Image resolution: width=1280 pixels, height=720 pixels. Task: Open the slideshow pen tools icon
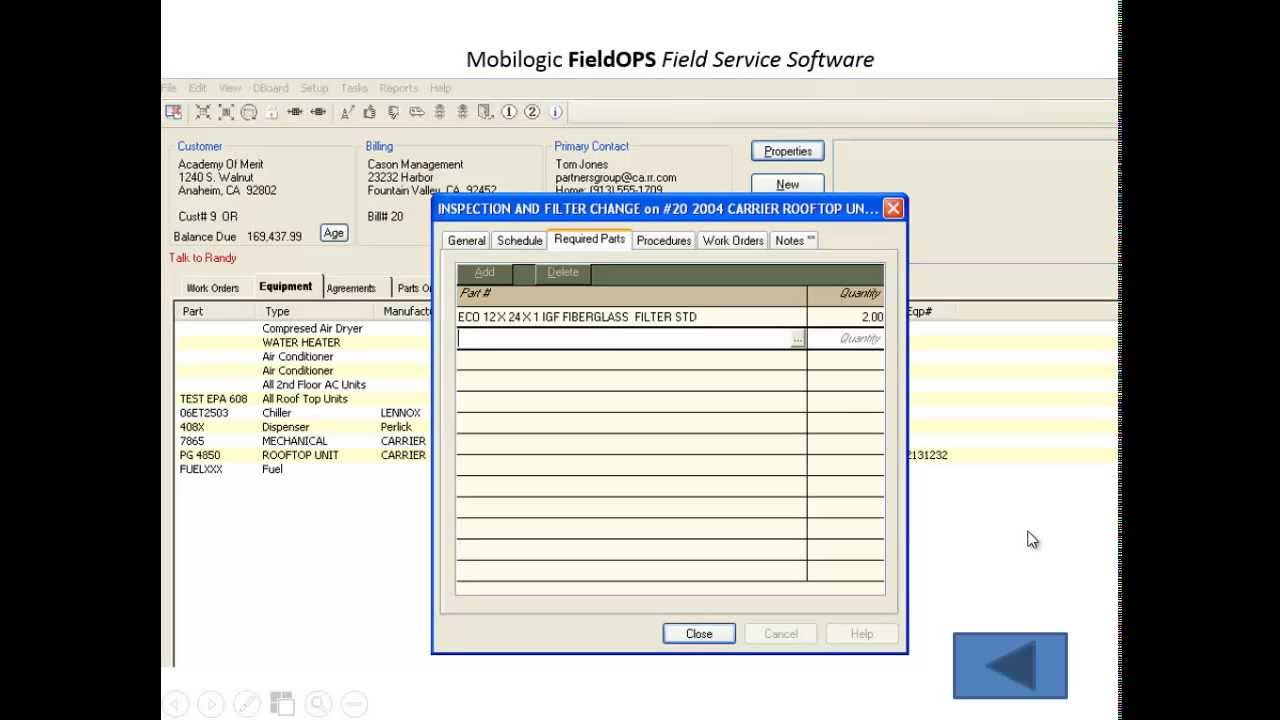click(247, 703)
